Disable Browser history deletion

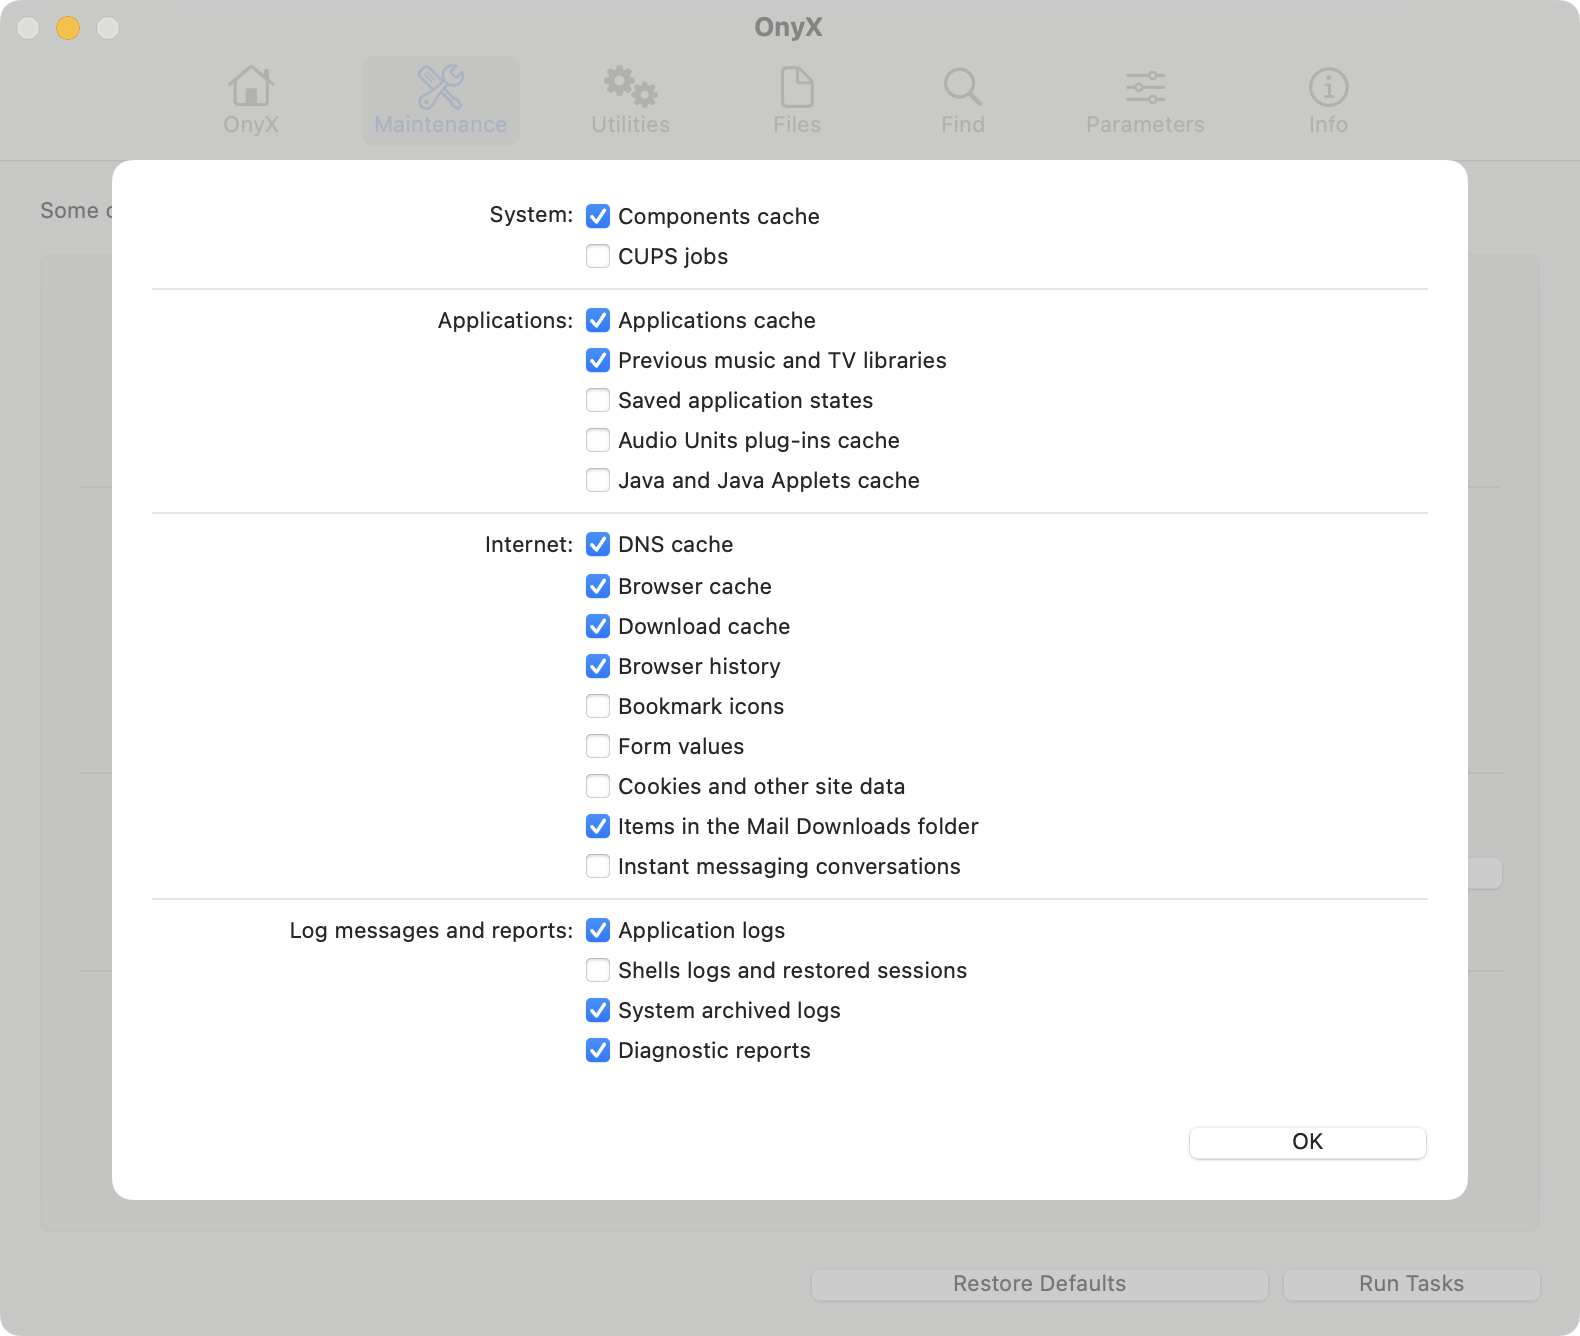598,666
